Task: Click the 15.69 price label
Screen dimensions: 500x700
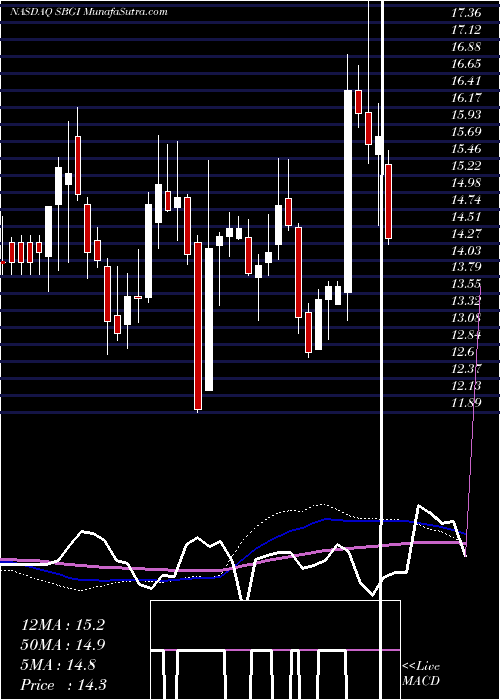Action: click(466, 131)
